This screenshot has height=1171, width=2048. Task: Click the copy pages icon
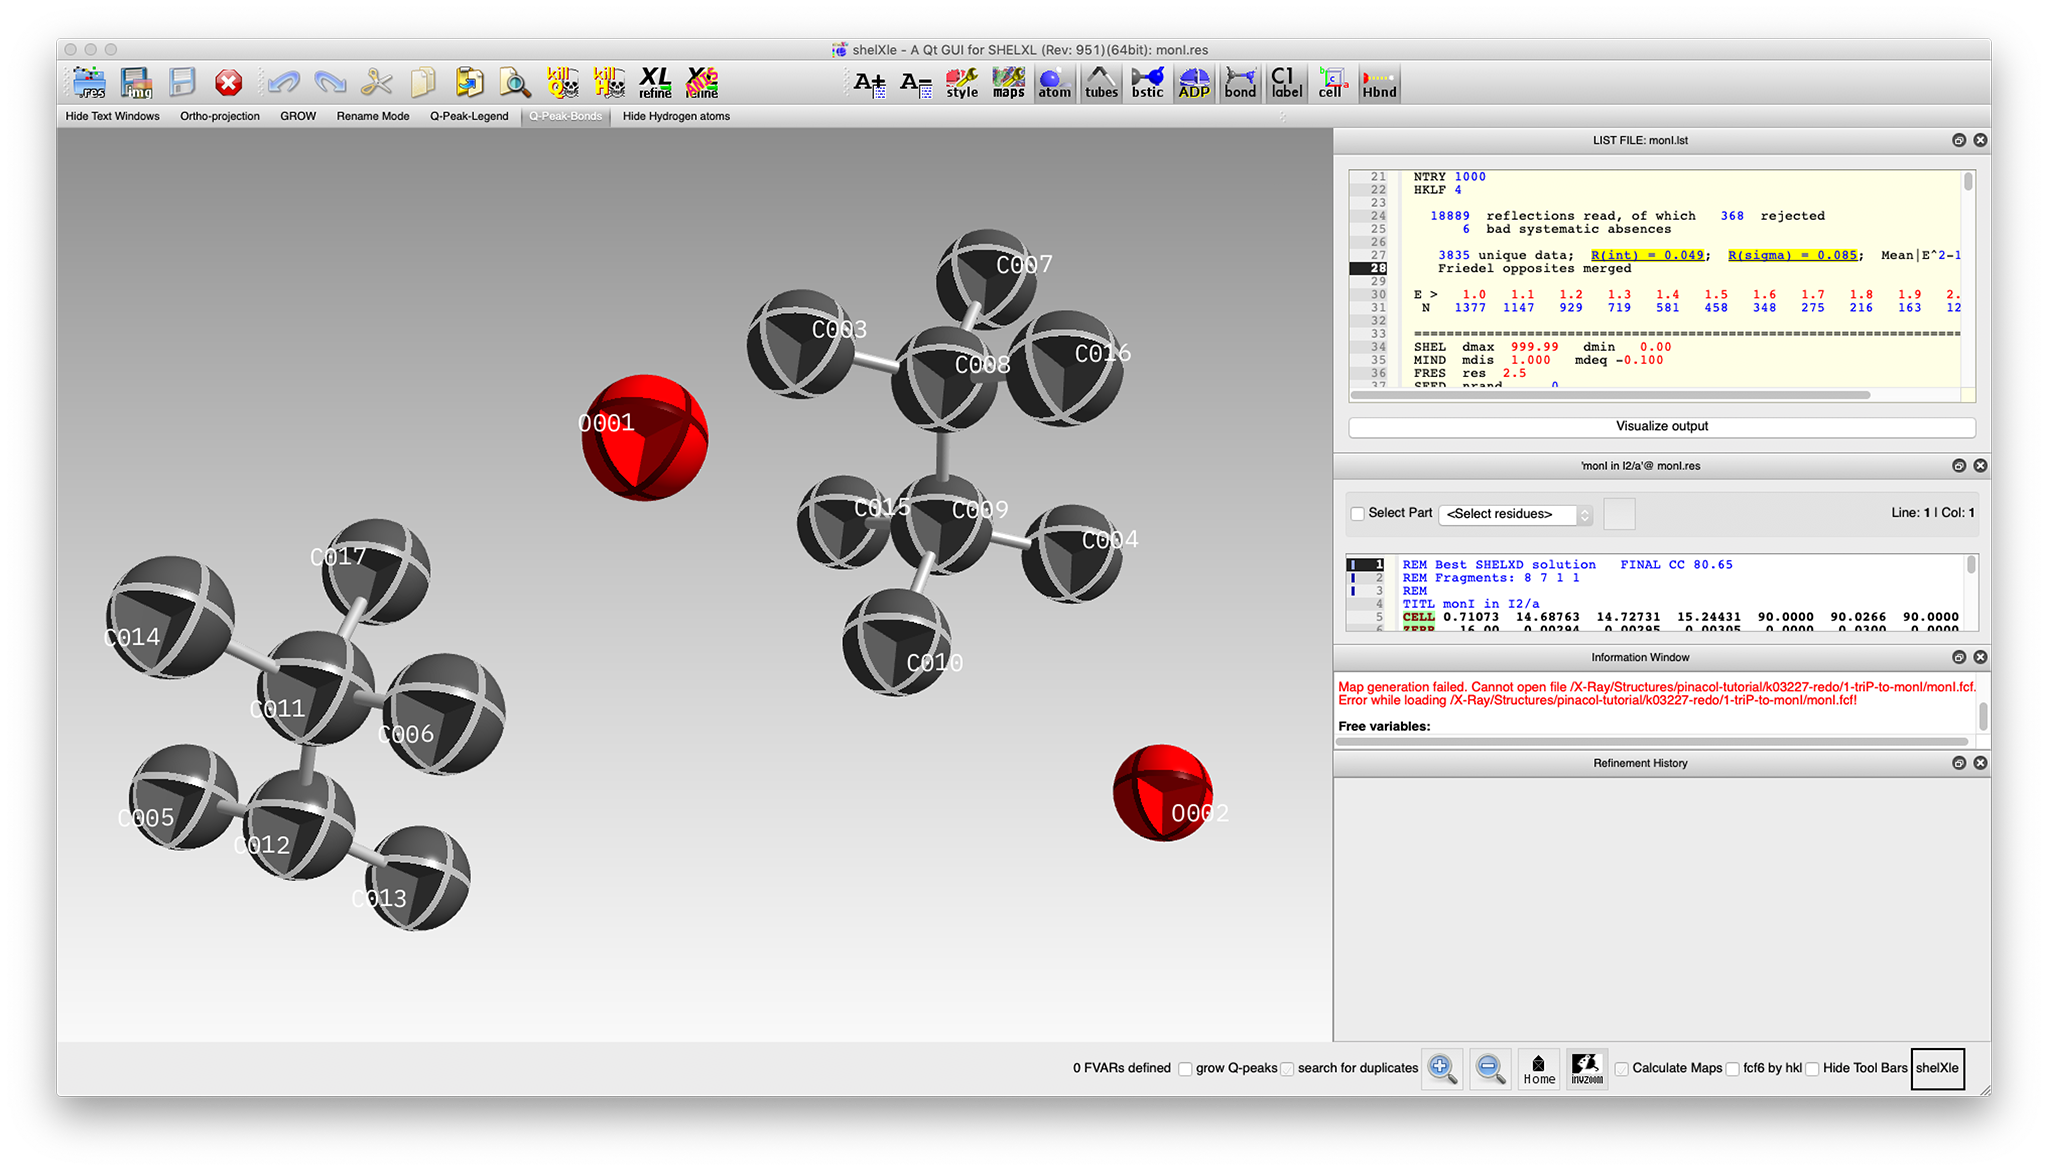[423, 83]
